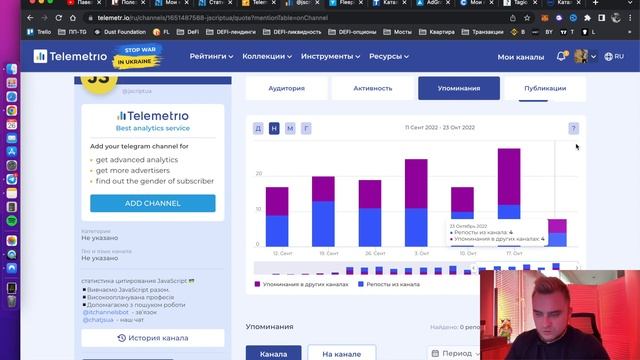This screenshot has height=360, width=640.
Task: Set chart period to Н (week)
Action: tap(274, 129)
